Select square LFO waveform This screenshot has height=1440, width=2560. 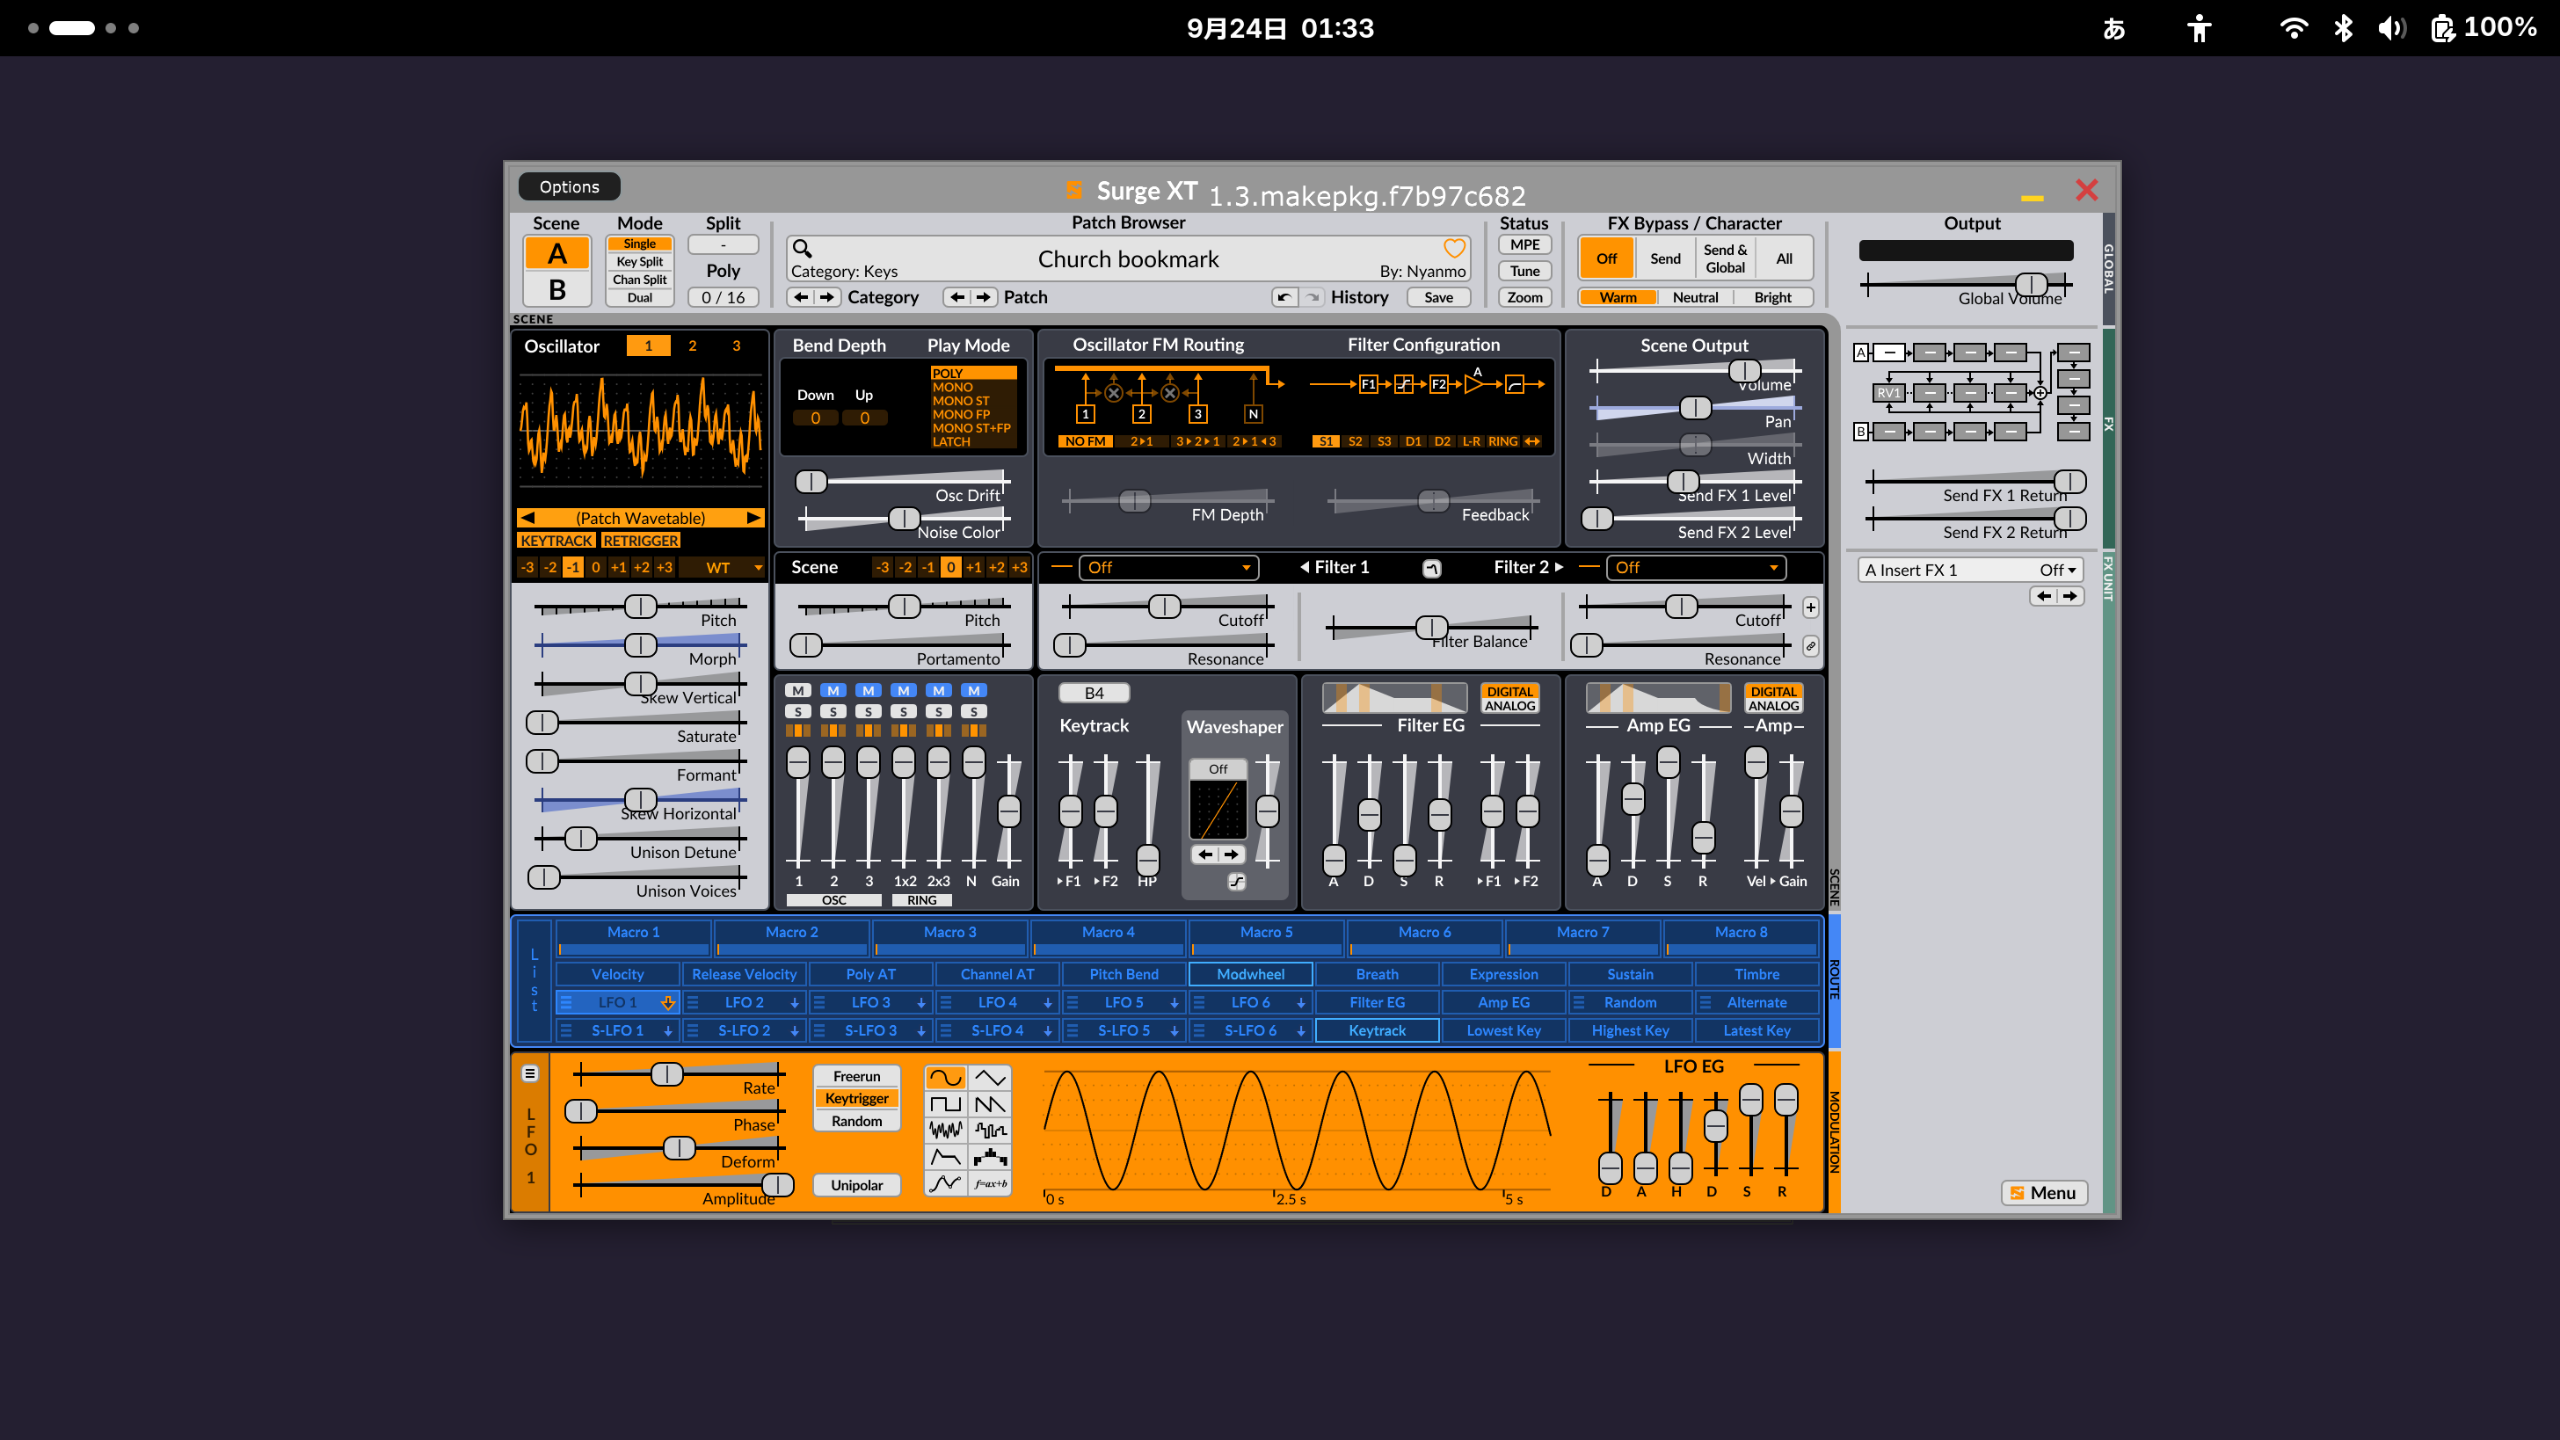(945, 1104)
